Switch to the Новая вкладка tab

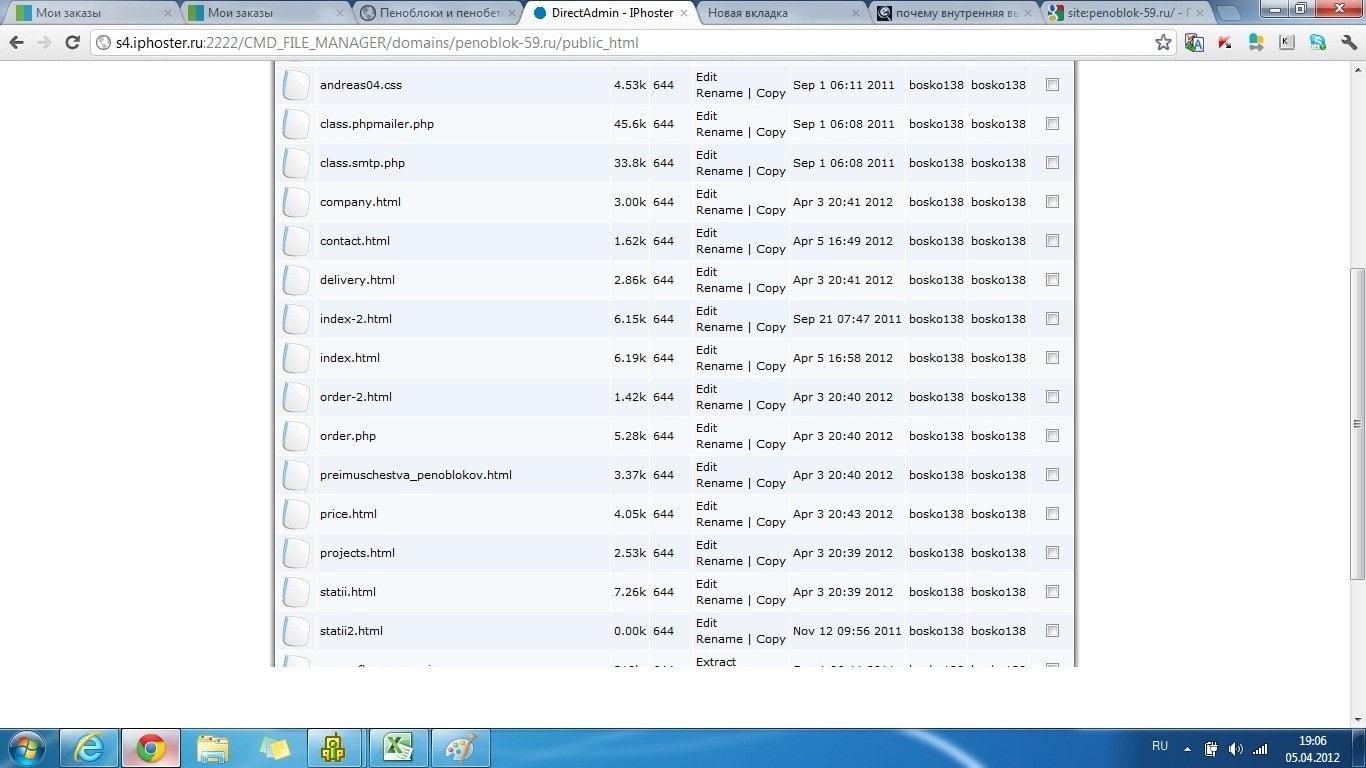click(x=780, y=13)
